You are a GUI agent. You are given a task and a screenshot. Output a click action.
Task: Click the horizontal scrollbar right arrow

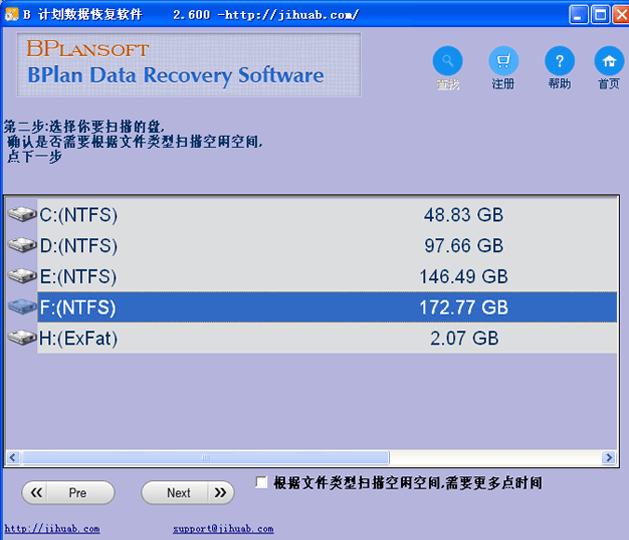coord(609,458)
